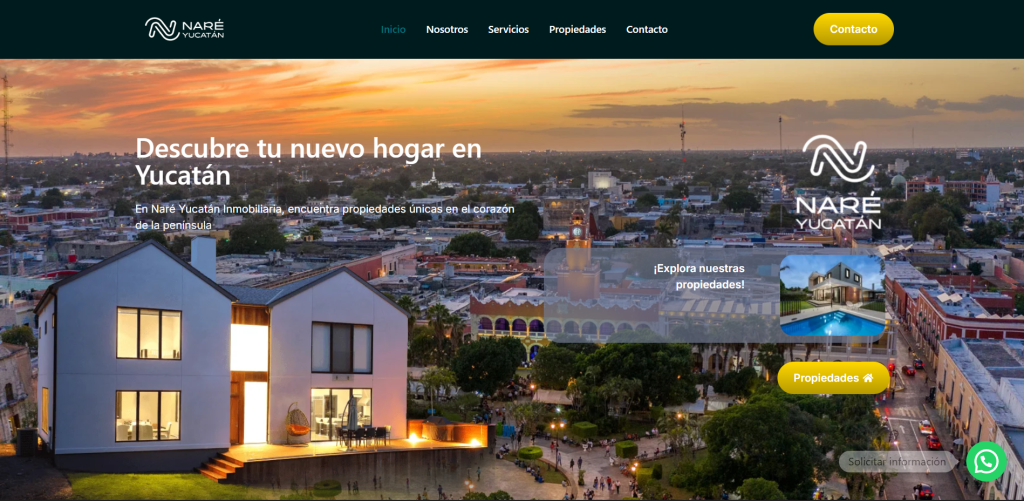This screenshot has height=501, width=1024.
Task: Open the pool house thumbnail image
Action: (832, 296)
